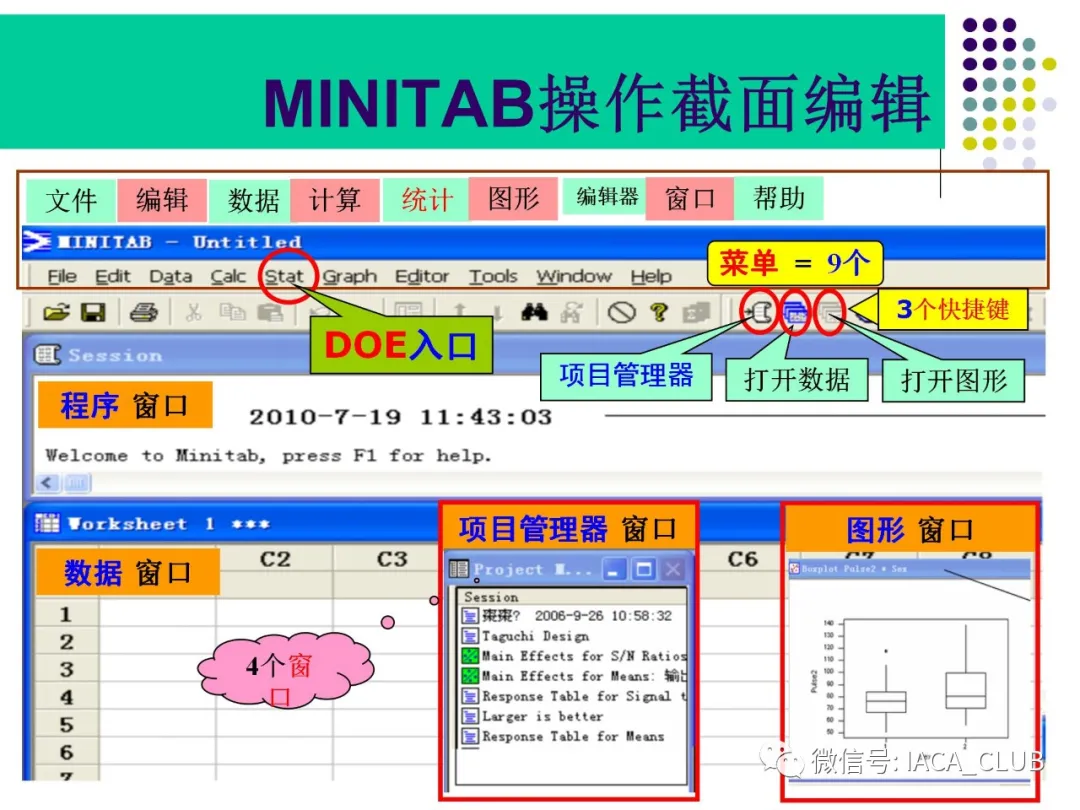This screenshot has width=1080, height=810.
Task: Click the Paste toolbar icon
Action: [x=270, y=313]
